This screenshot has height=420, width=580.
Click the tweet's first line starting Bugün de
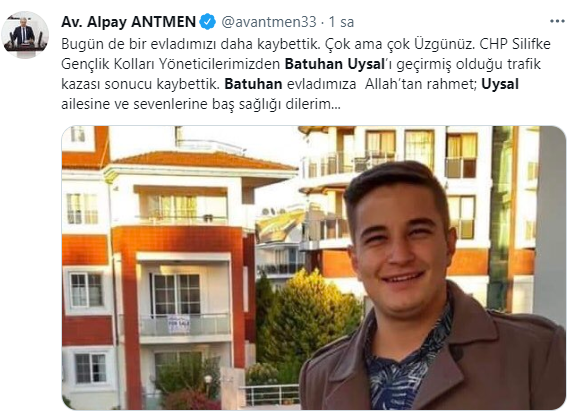(306, 44)
